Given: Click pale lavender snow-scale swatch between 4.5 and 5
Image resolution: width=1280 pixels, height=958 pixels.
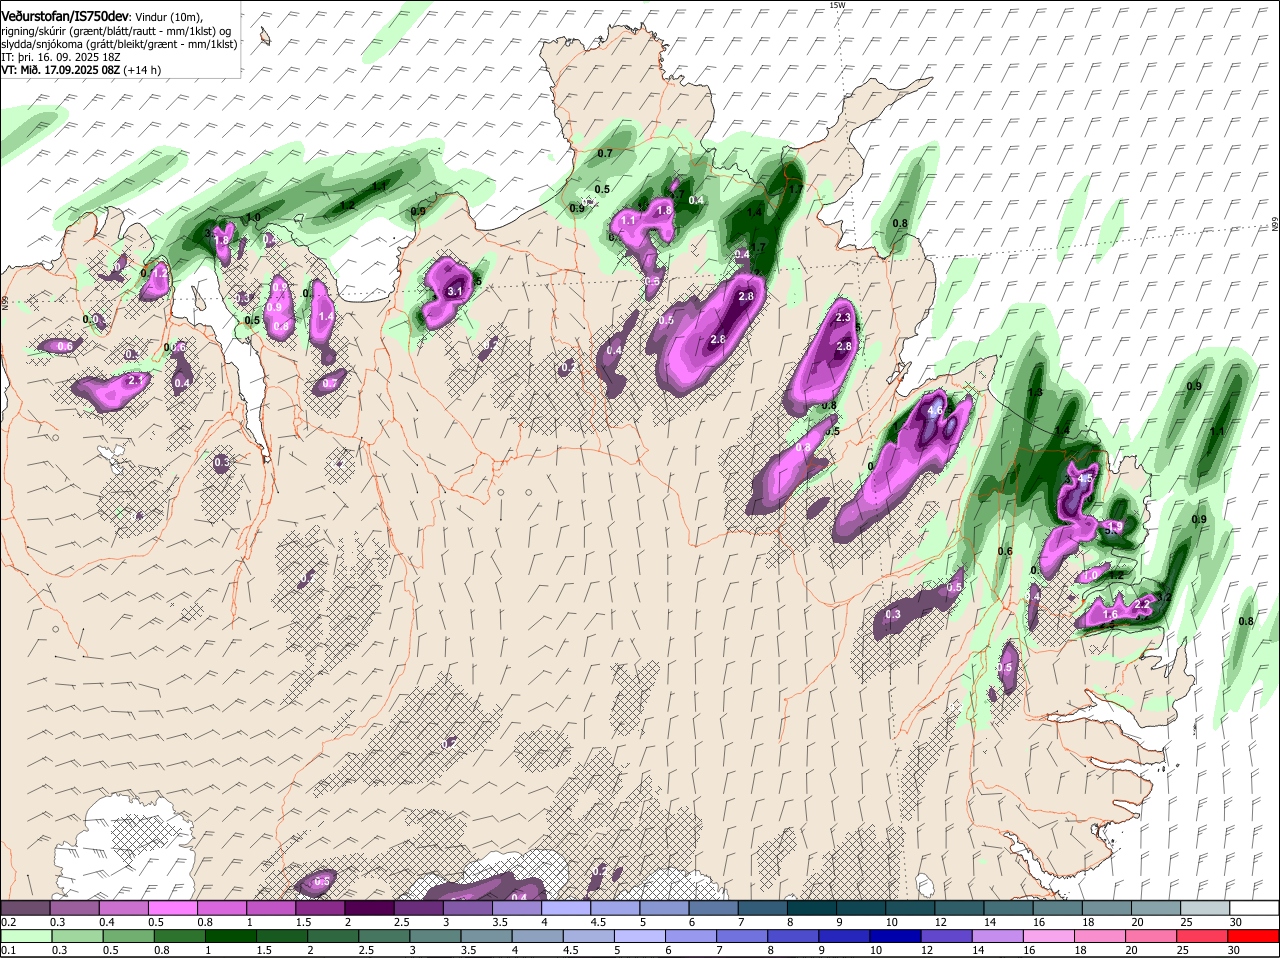Looking at the screenshot, I should pos(615,907).
